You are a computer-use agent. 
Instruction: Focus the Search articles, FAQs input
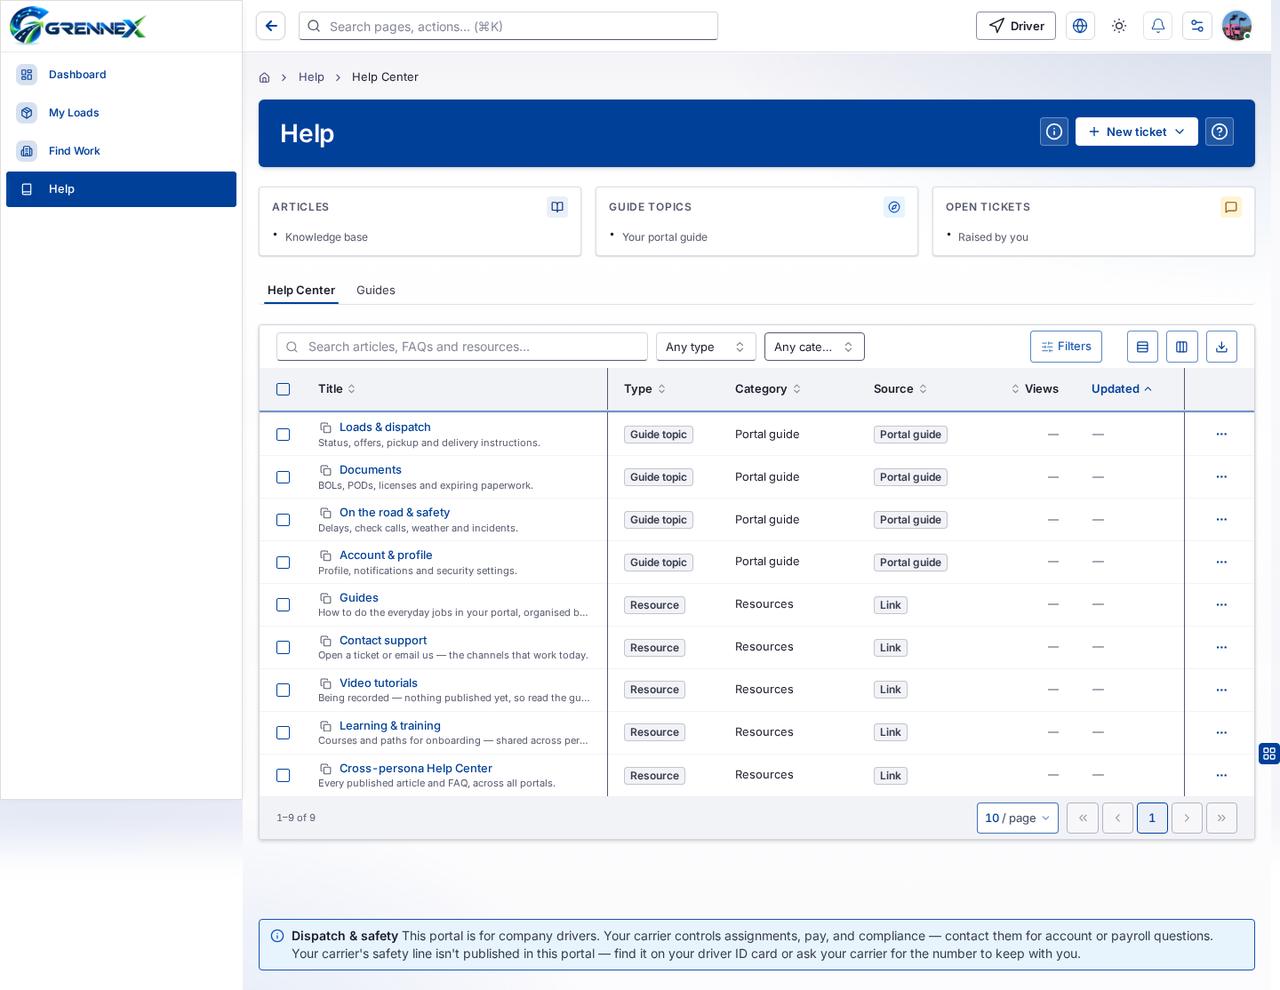pos(462,347)
